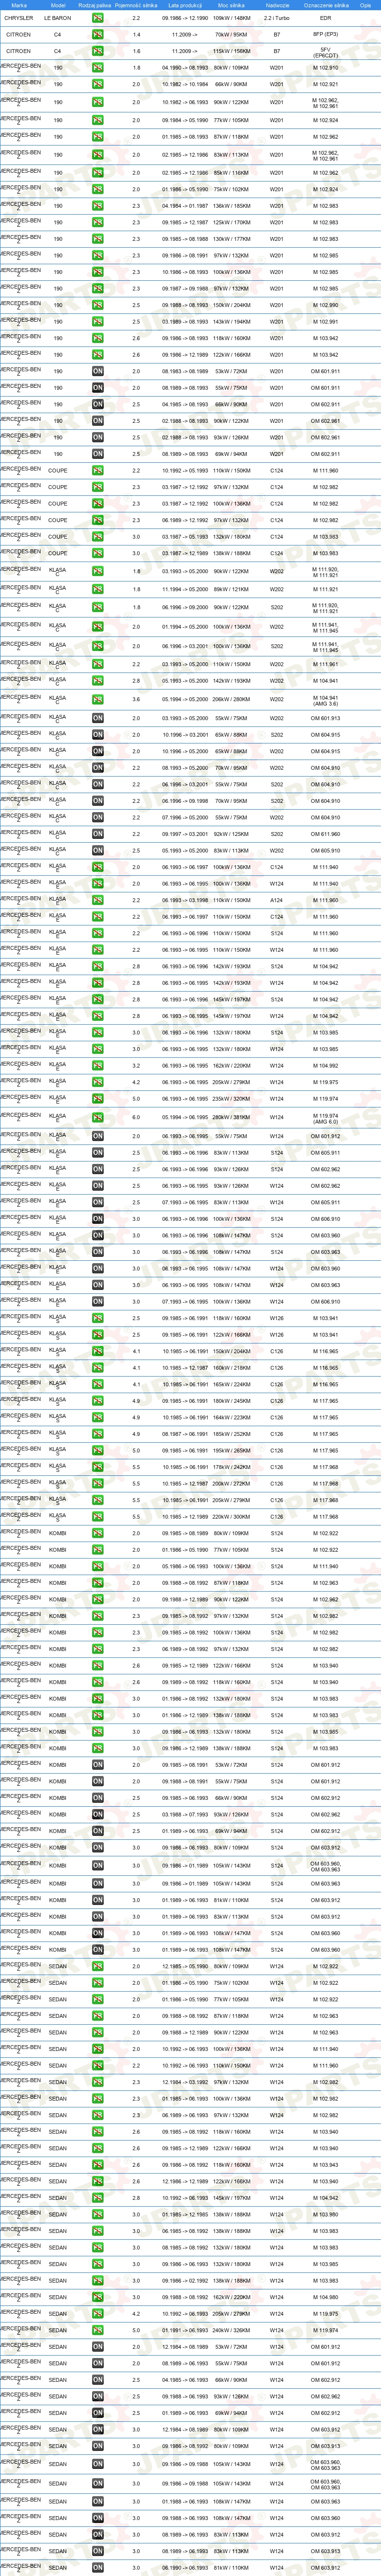Click the petrol icon in the KLASA E 6.0 AMG row
The image size is (381, 2576).
(97, 1118)
